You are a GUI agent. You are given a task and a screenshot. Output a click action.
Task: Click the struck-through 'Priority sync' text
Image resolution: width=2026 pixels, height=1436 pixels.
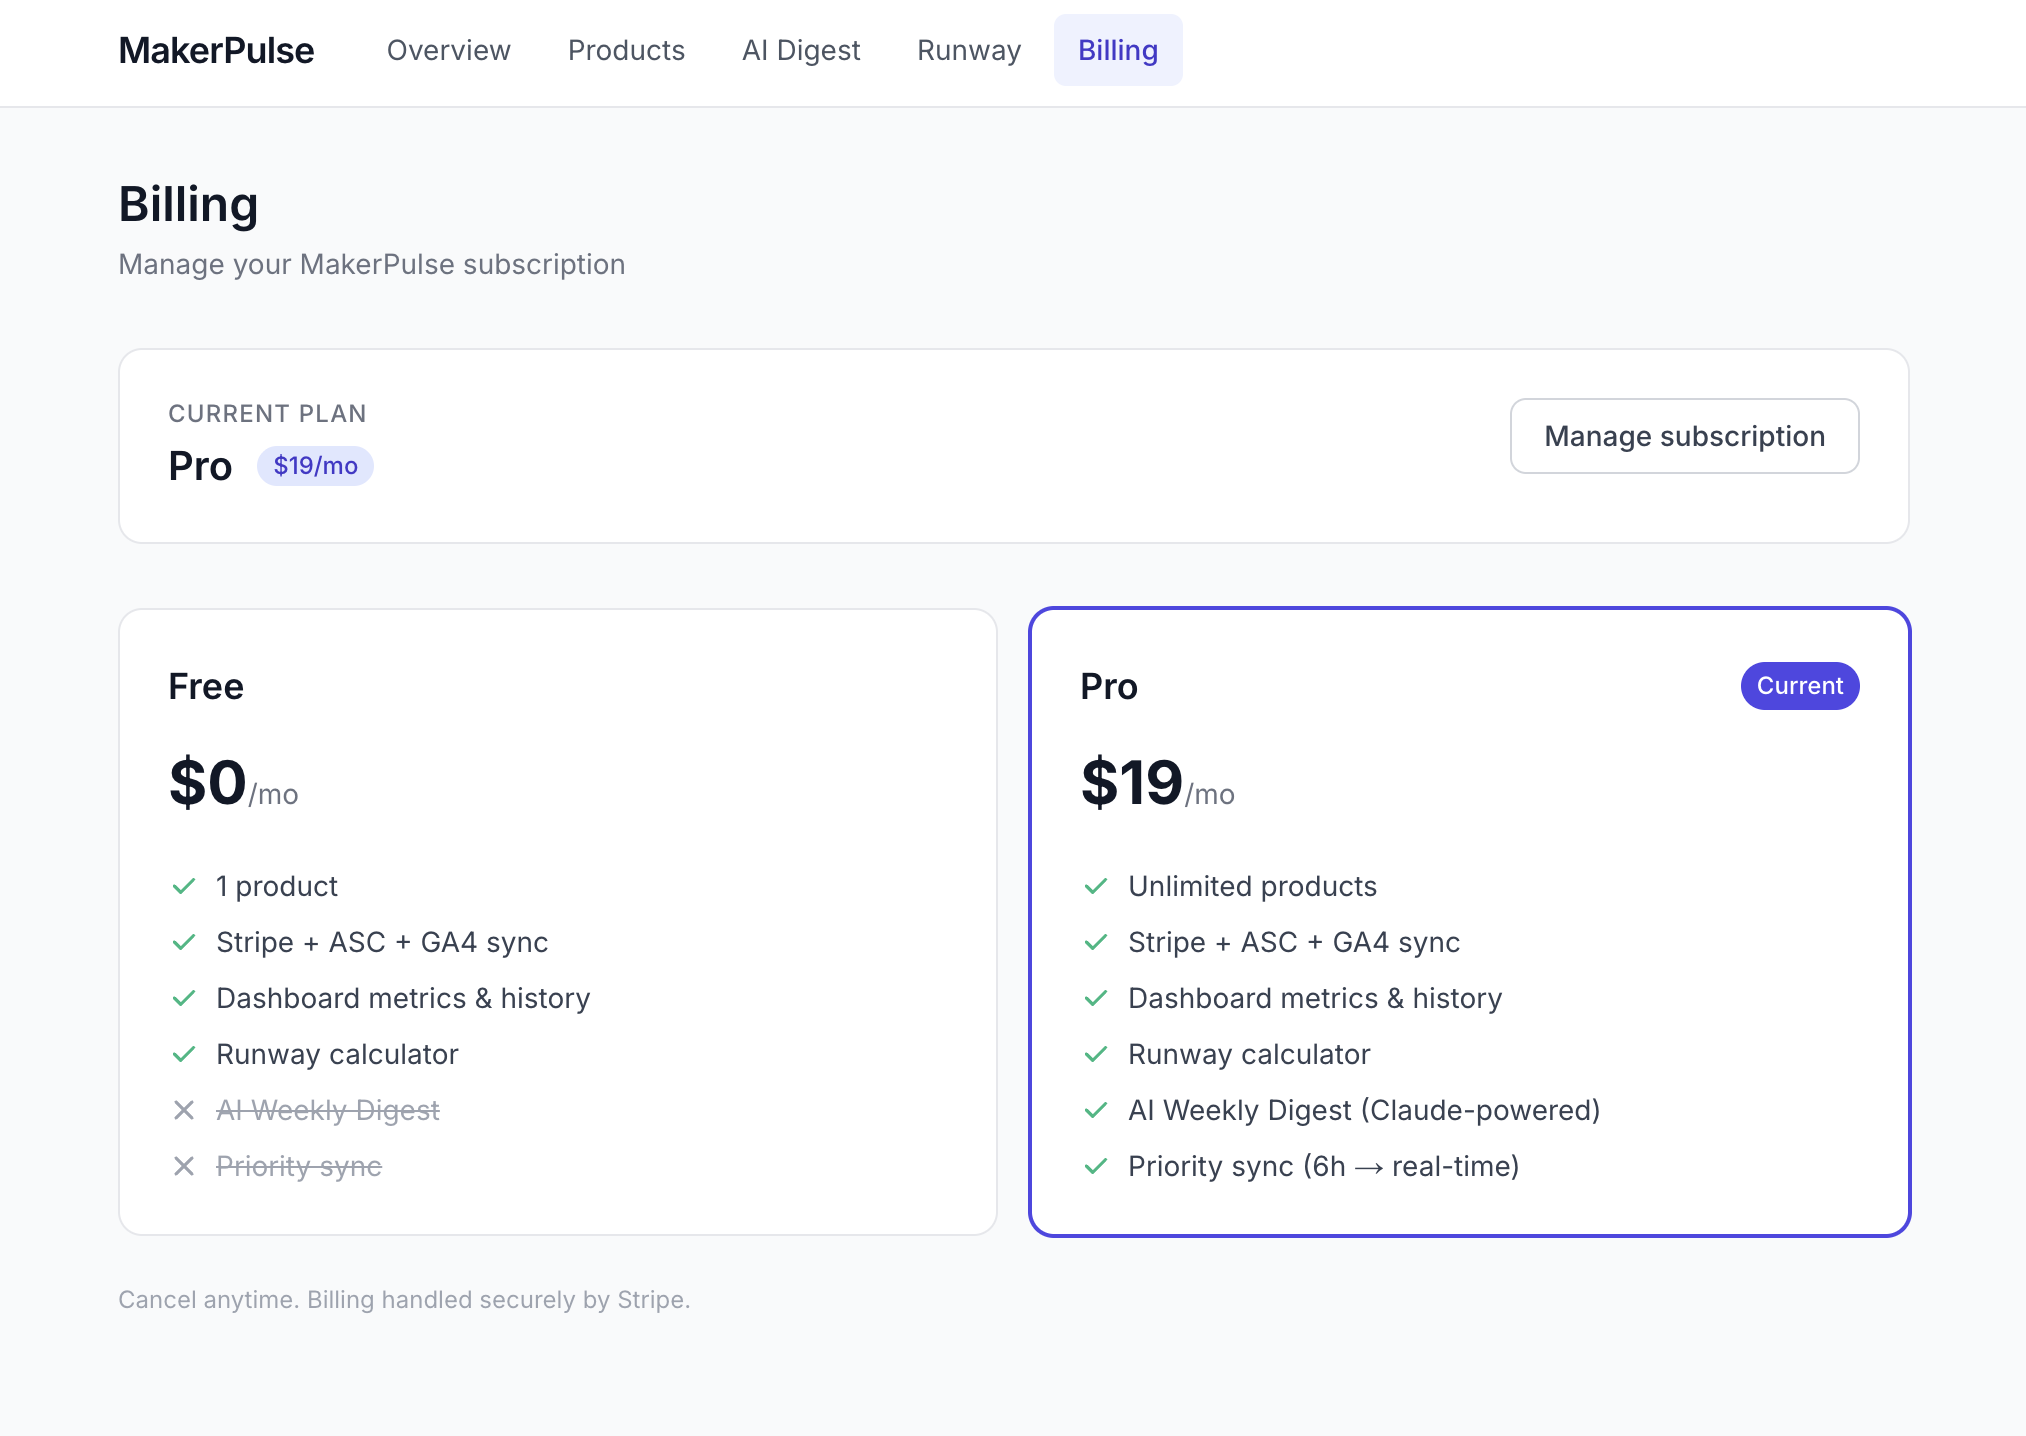click(x=299, y=1167)
